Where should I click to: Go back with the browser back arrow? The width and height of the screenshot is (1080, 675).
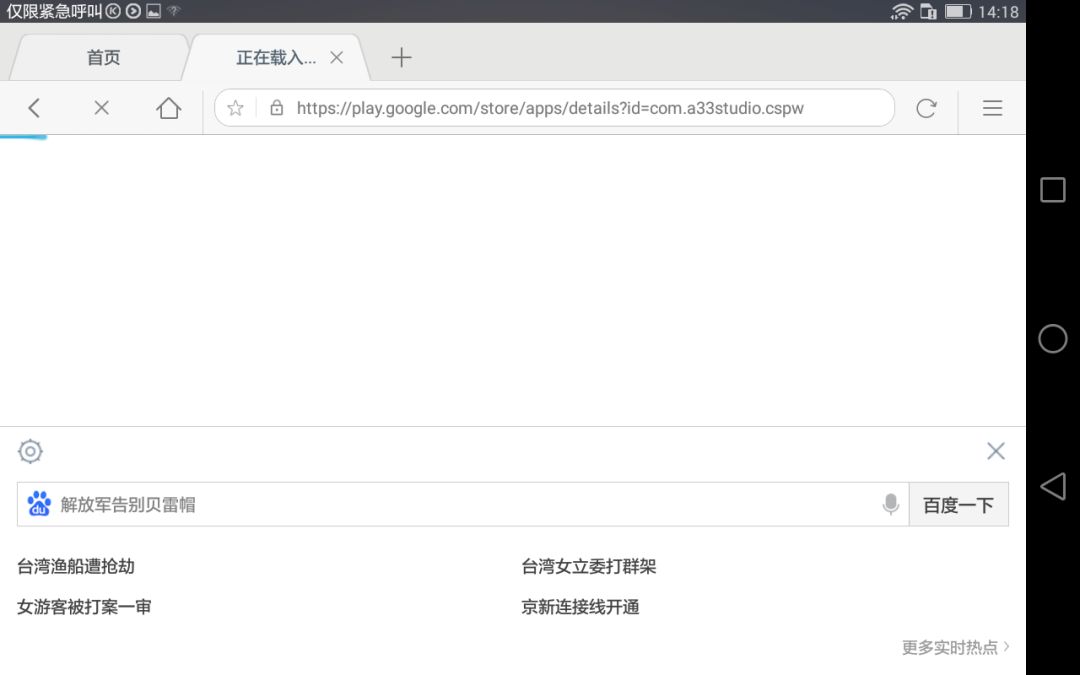pos(34,108)
